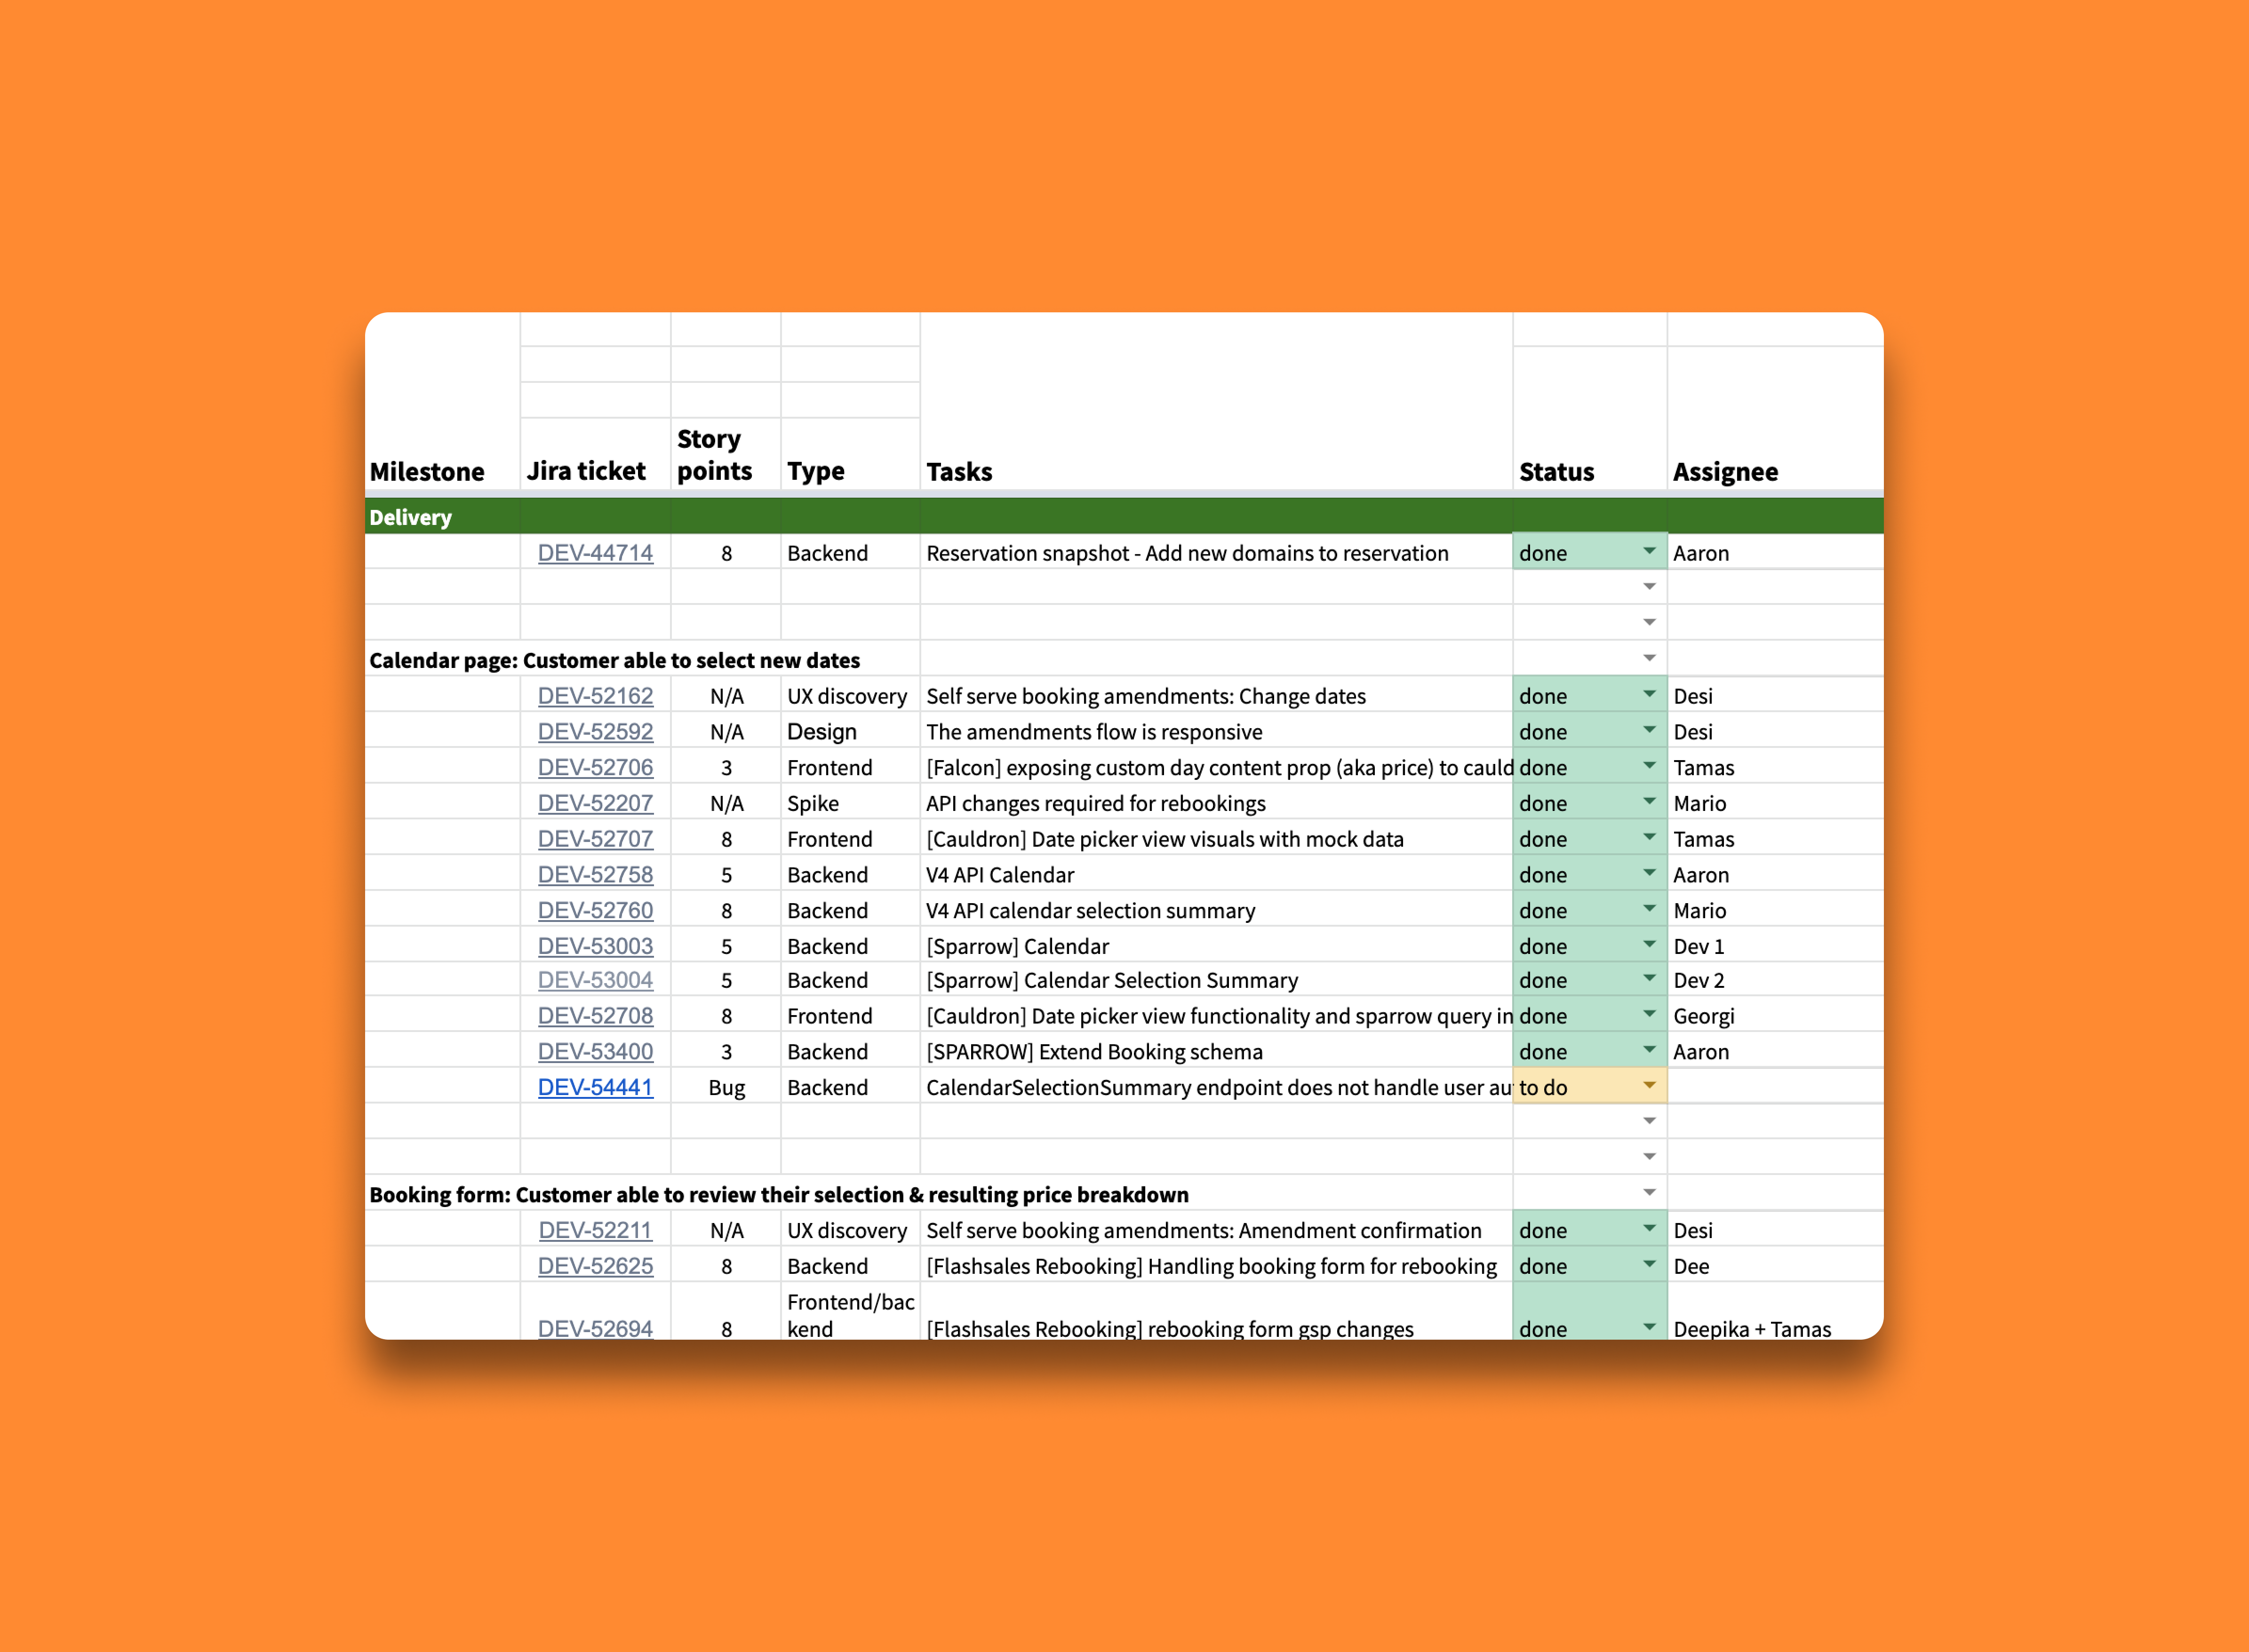Click the DEV-53003 ticket link

pos(595,946)
